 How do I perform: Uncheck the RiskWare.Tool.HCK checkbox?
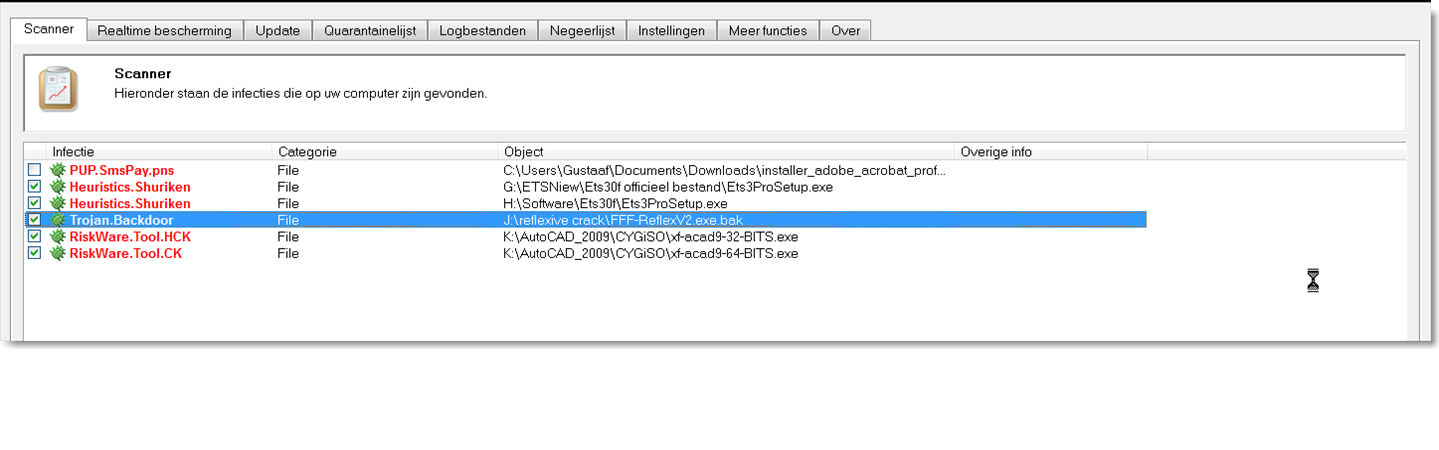35,237
